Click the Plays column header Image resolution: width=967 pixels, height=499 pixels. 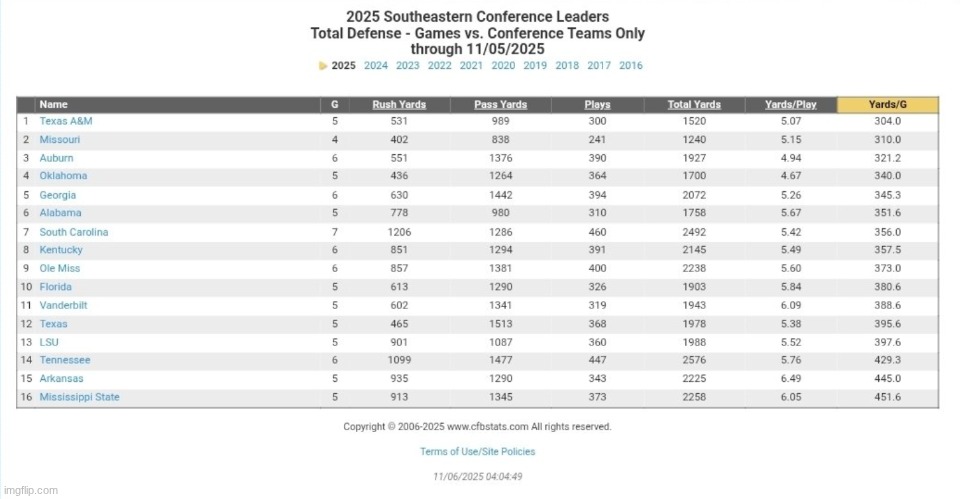click(x=597, y=104)
